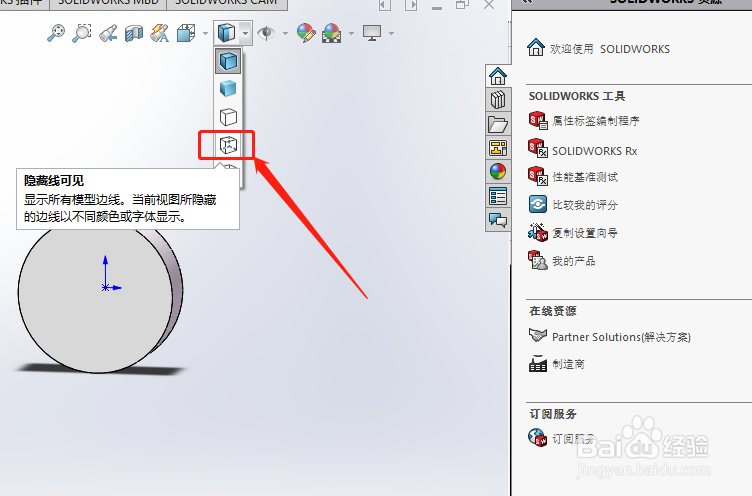Click the Hide/Show Items eye icon
The width and height of the screenshot is (752, 496).
tap(266, 33)
